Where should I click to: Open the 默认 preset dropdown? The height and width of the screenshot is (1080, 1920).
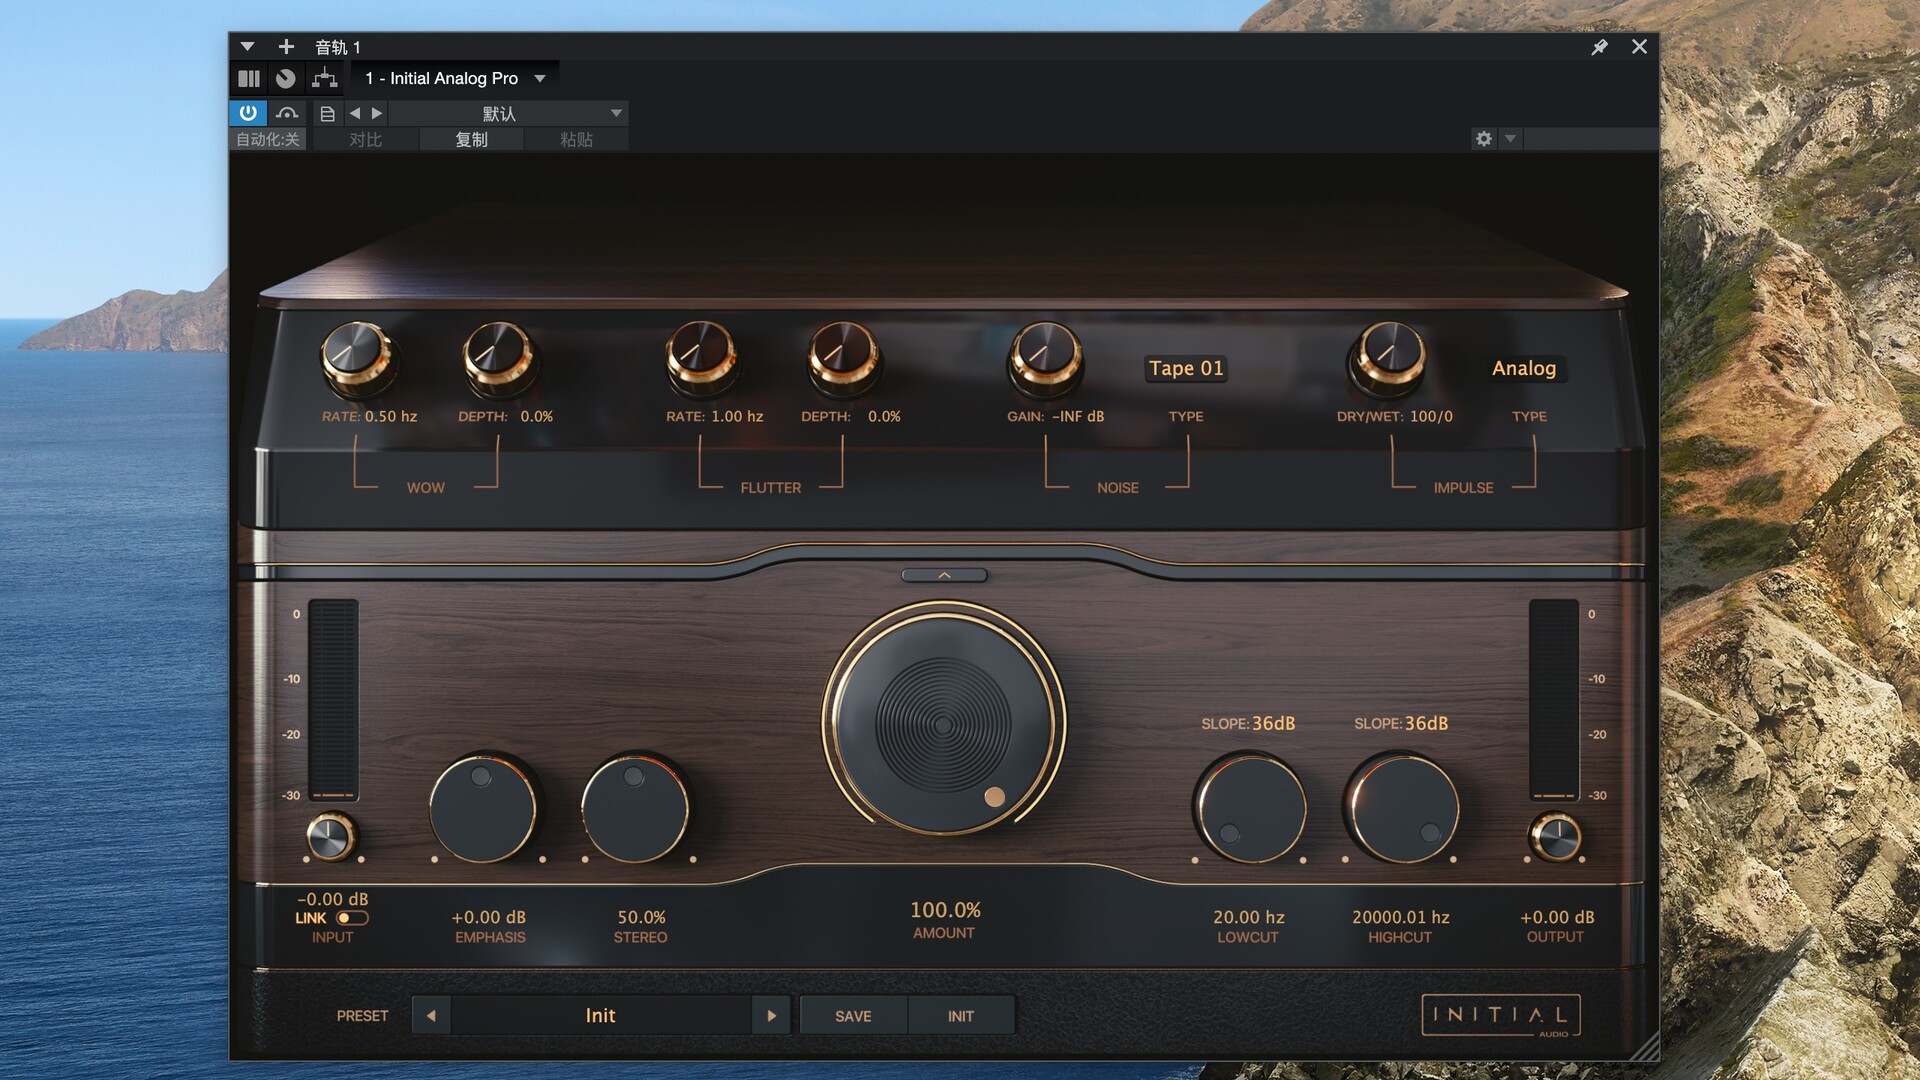click(509, 114)
